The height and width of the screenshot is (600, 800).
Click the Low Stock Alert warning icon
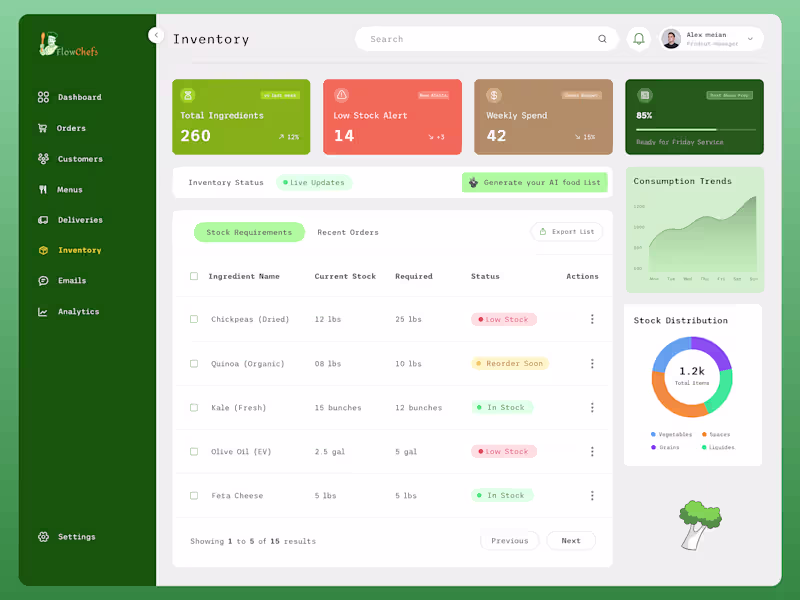click(x=341, y=95)
